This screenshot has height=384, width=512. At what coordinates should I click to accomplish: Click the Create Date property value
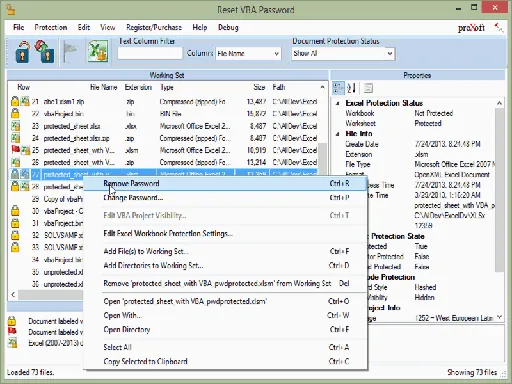pyautogui.click(x=447, y=144)
